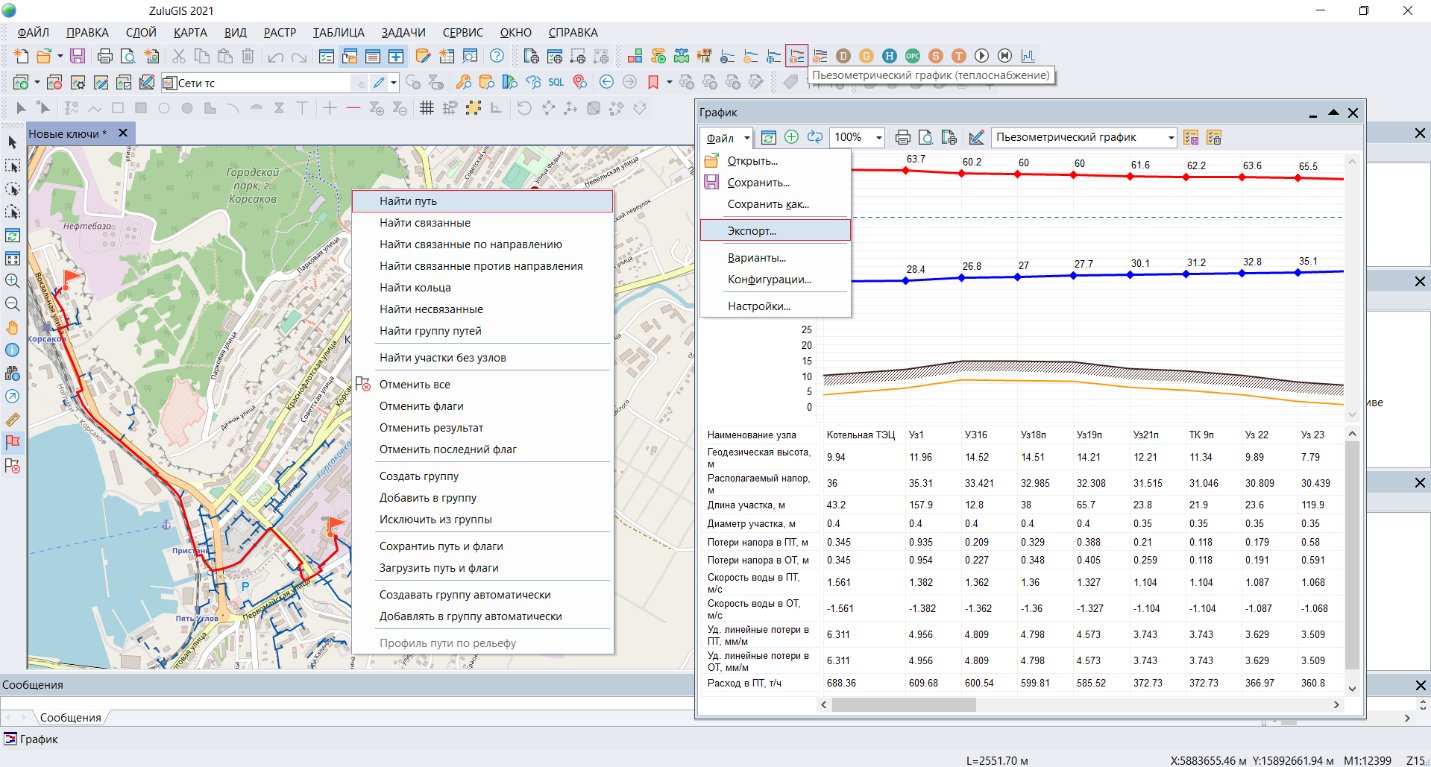Screen dimensions: 1431x767
Task: Select the pan hand tool
Action: tap(13, 327)
